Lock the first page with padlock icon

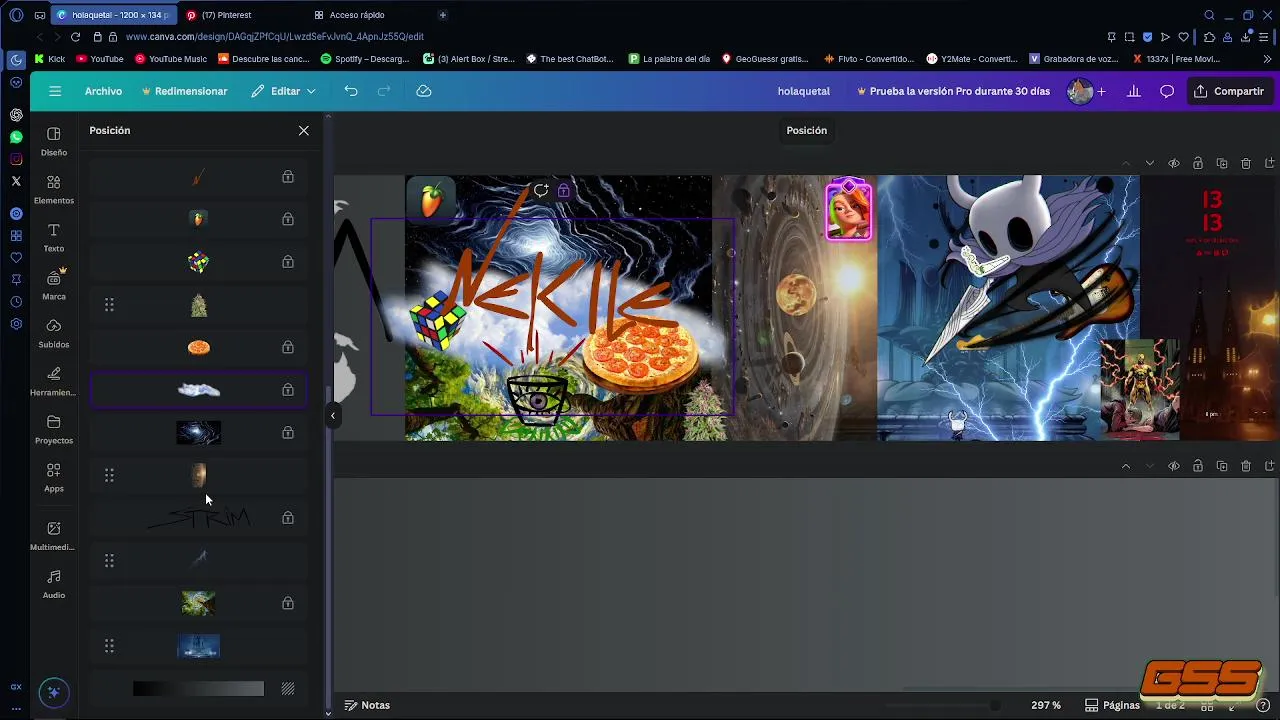tap(1198, 163)
